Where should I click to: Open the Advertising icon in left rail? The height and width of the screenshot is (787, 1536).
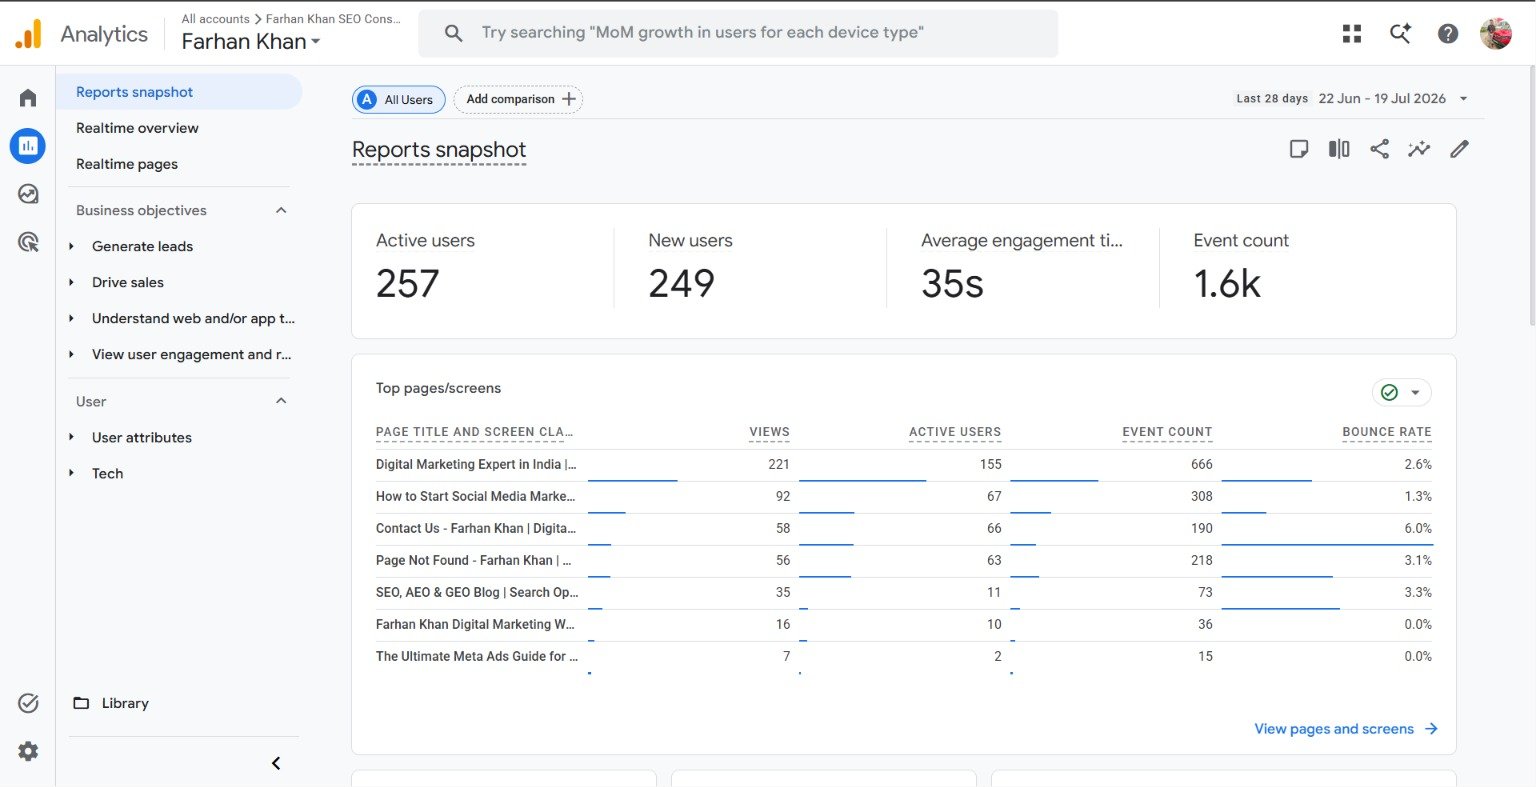pos(28,242)
